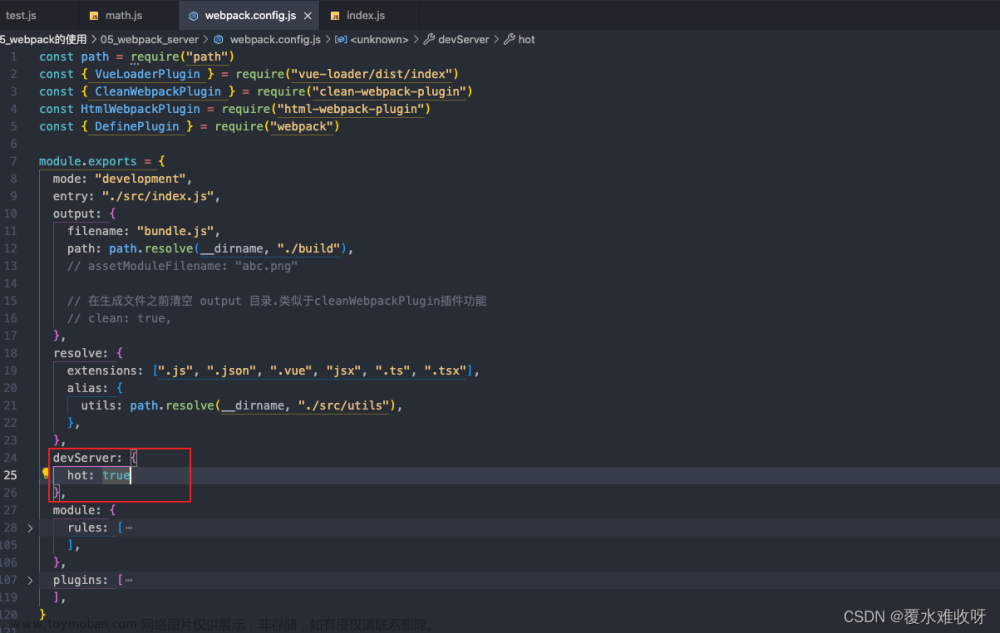Click the resolve key on line 18

[x=77, y=353]
